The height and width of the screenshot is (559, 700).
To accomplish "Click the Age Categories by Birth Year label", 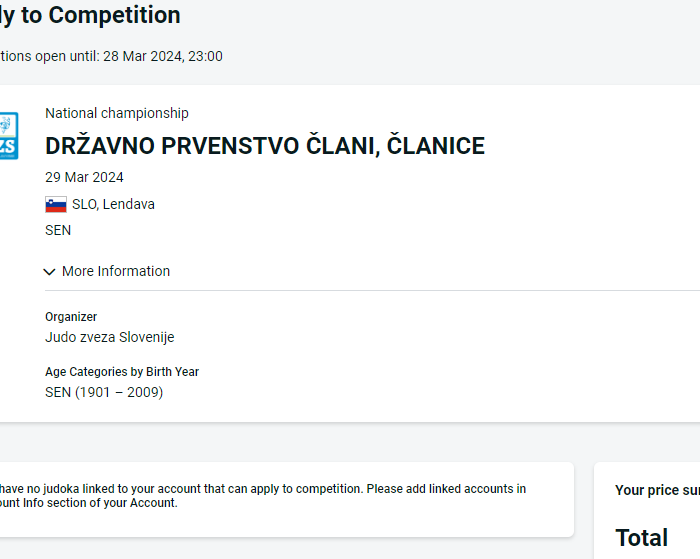I will click(x=122, y=372).
